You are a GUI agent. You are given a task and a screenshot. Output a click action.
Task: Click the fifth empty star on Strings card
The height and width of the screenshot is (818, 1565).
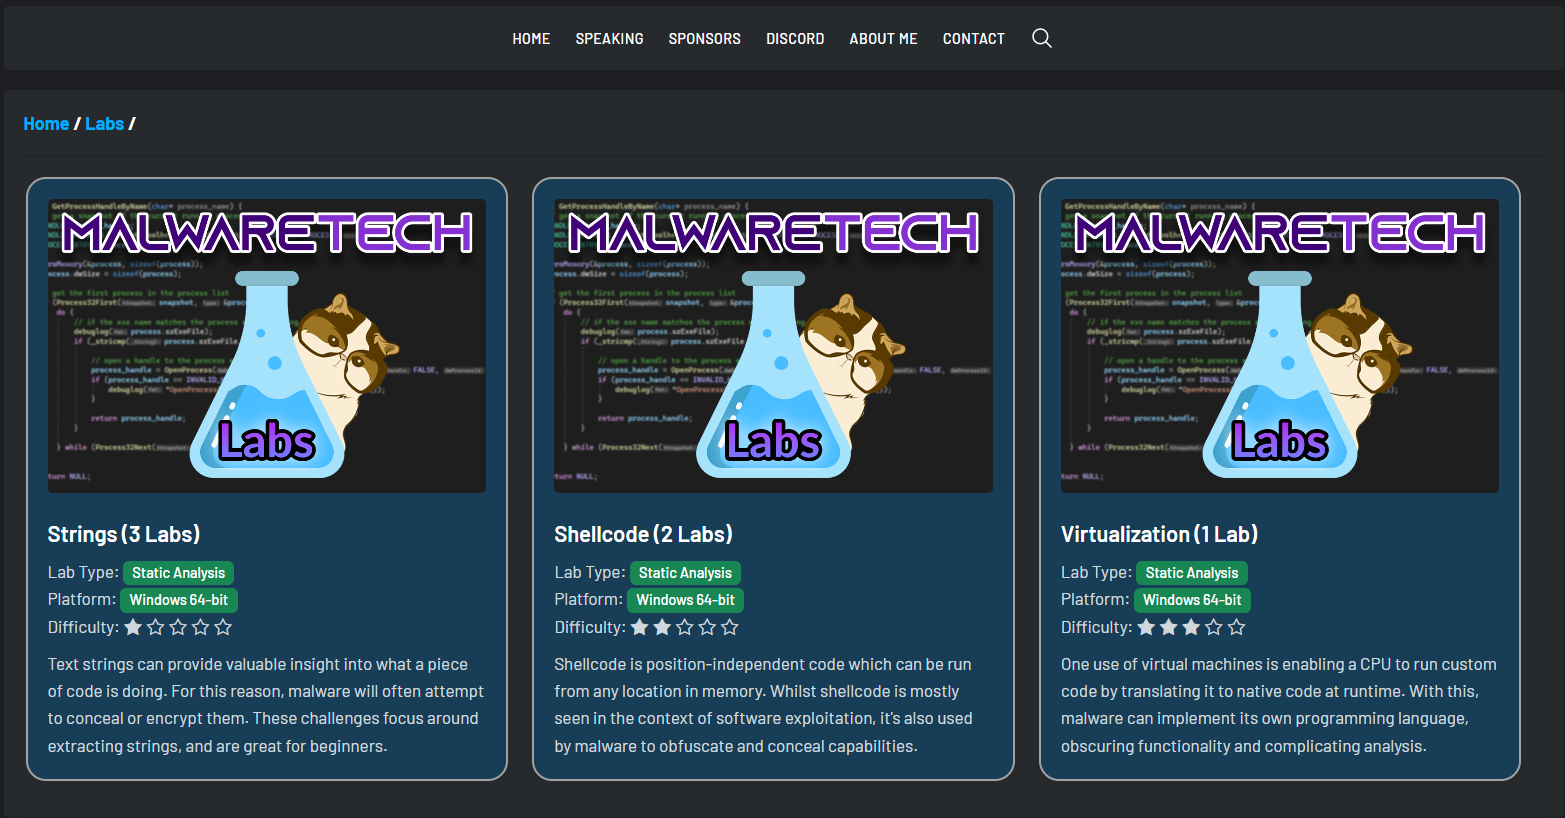pos(223,627)
